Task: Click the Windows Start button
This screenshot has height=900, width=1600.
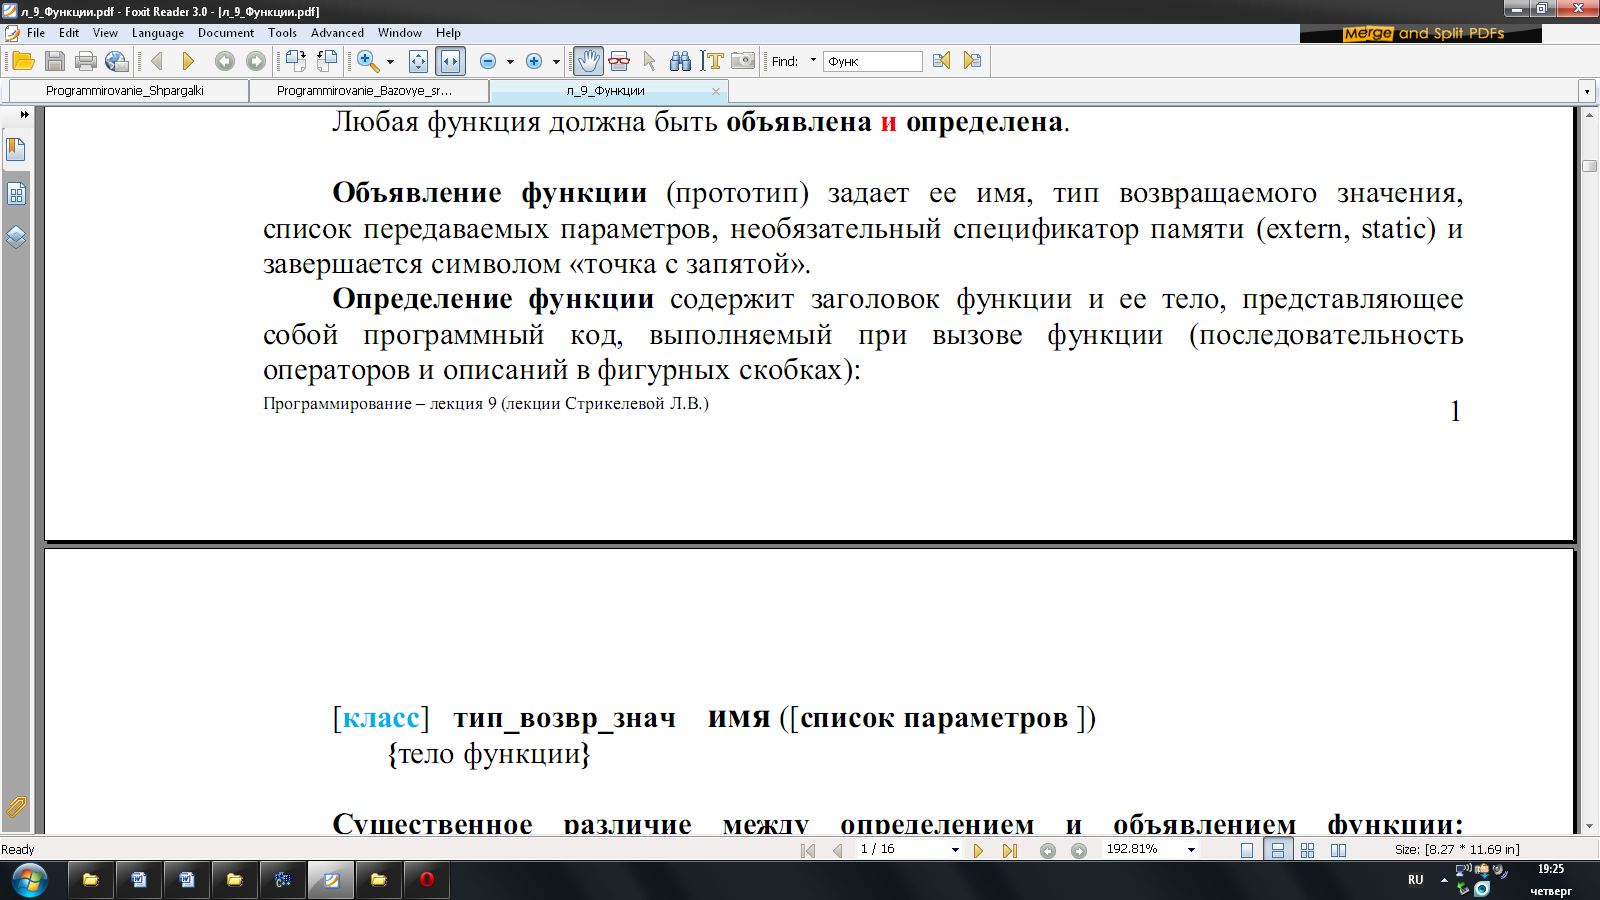Action: (30, 880)
